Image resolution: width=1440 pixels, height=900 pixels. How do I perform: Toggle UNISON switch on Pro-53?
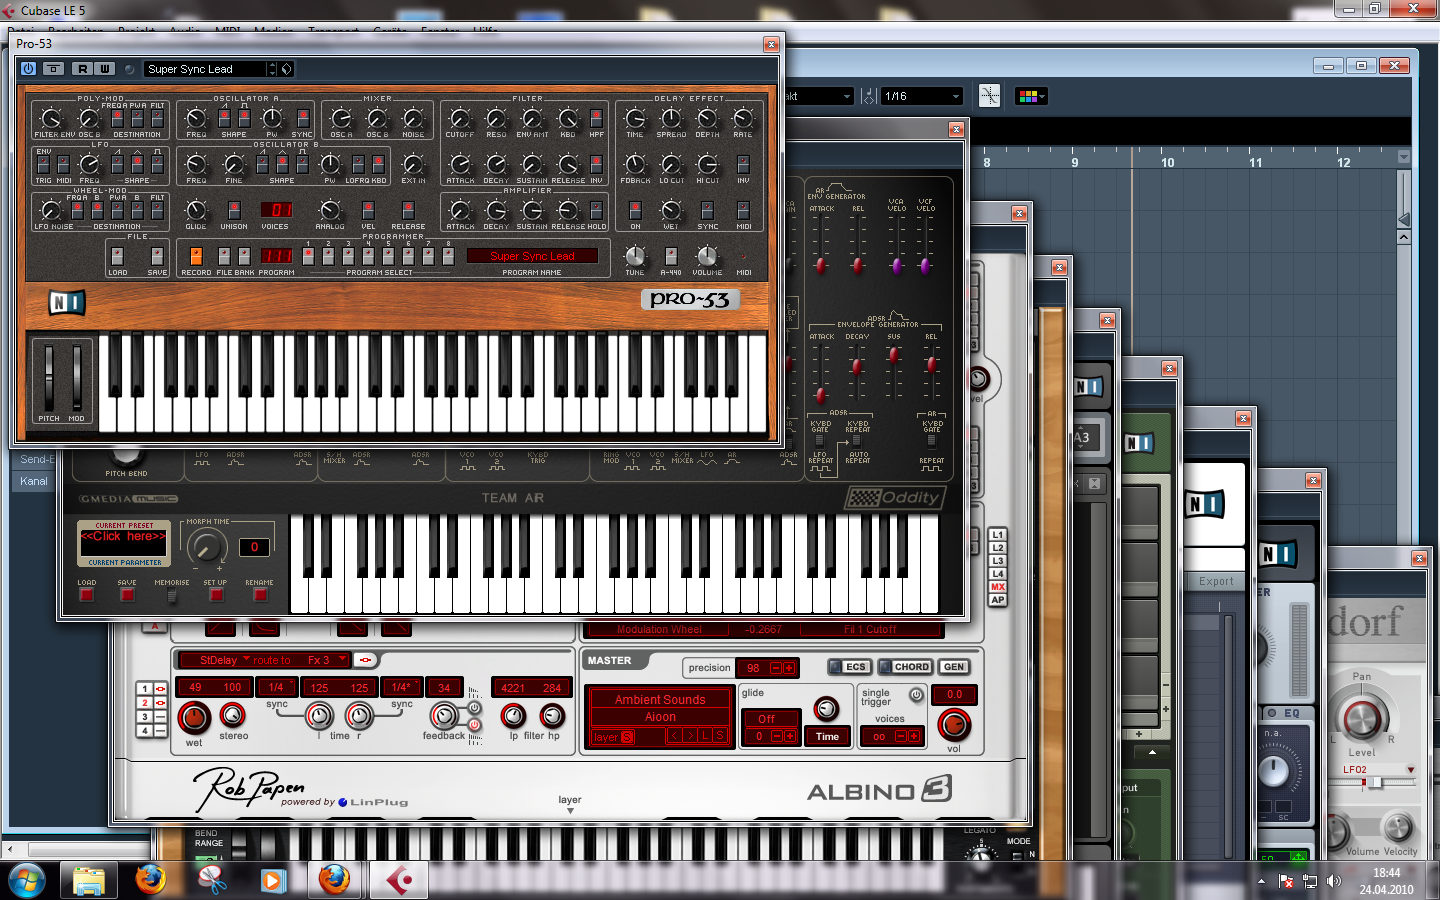pyautogui.click(x=234, y=210)
